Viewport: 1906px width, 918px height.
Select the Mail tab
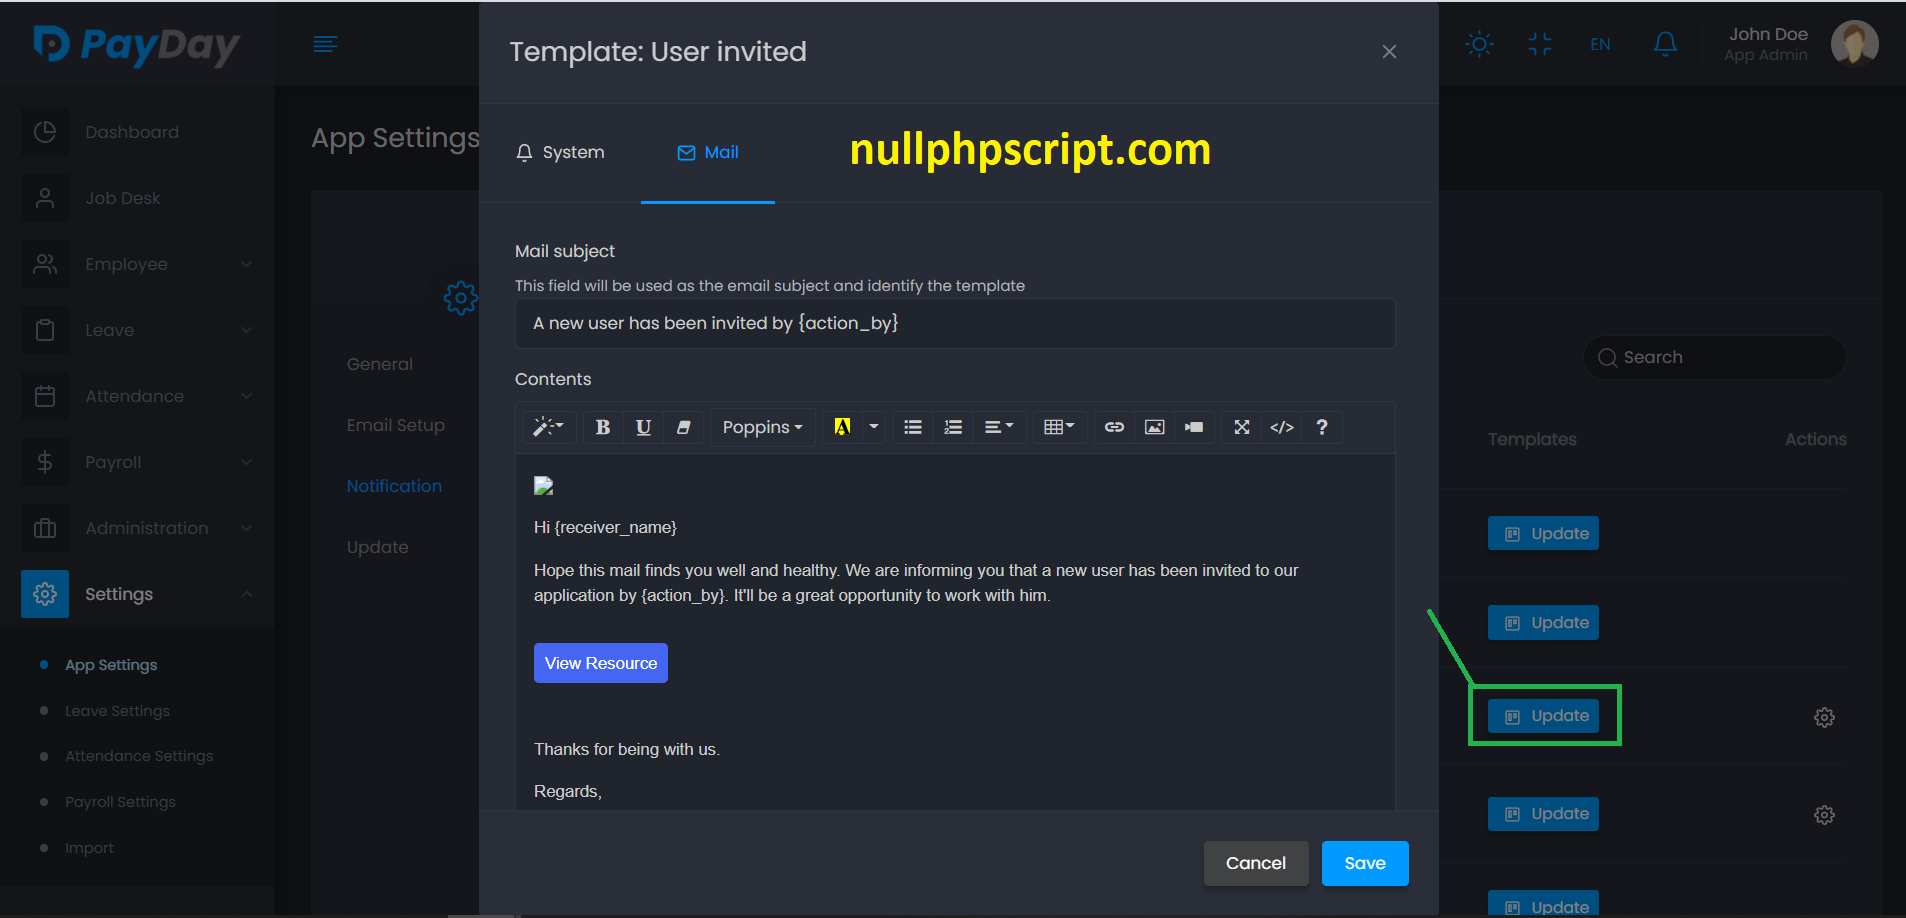pos(708,152)
